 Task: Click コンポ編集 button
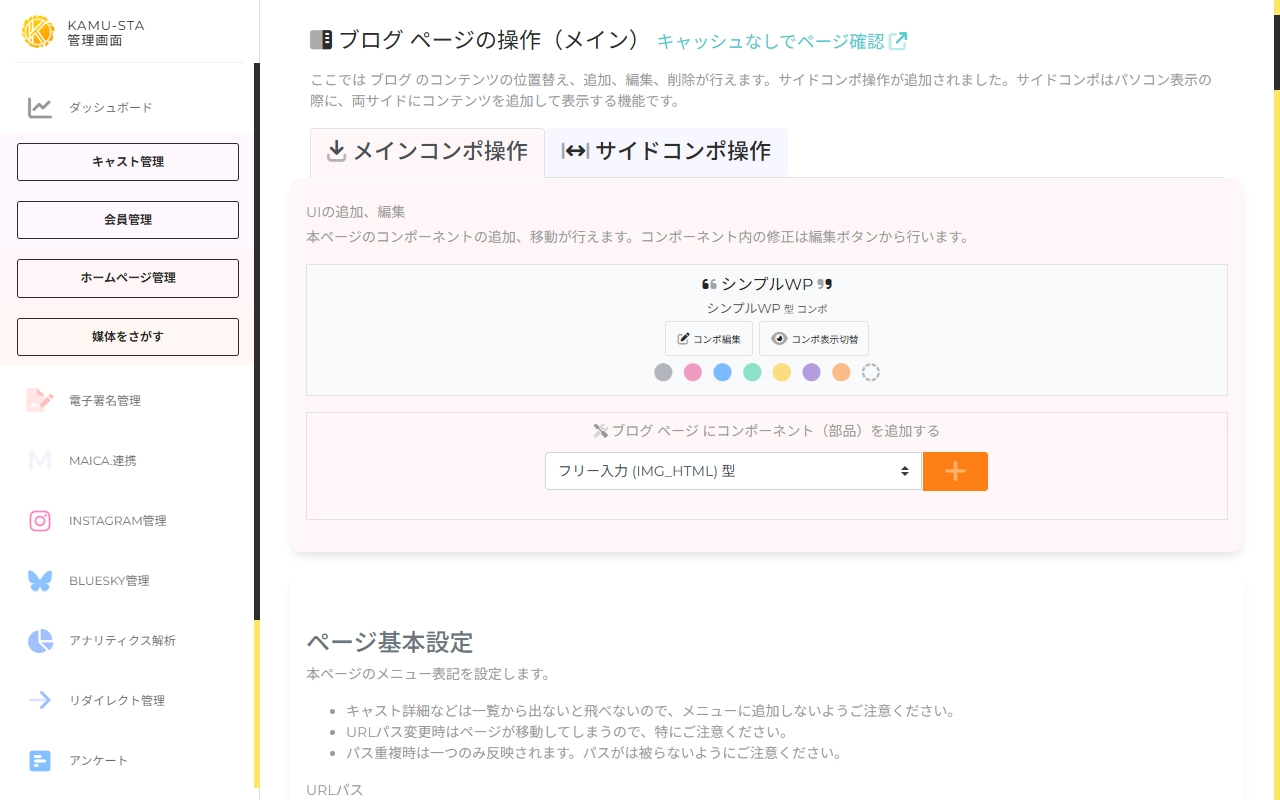coord(709,338)
